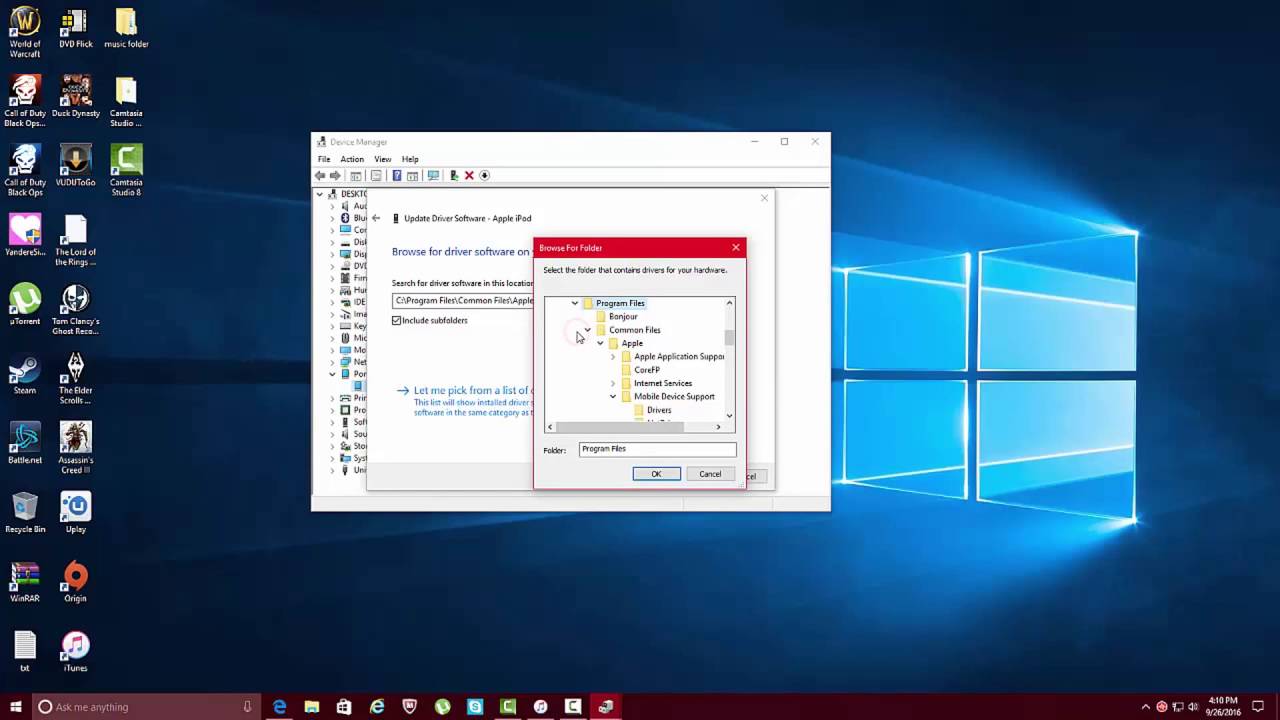The height and width of the screenshot is (720, 1280).
Task: Open the File menu in Device Manager
Action: (324, 159)
